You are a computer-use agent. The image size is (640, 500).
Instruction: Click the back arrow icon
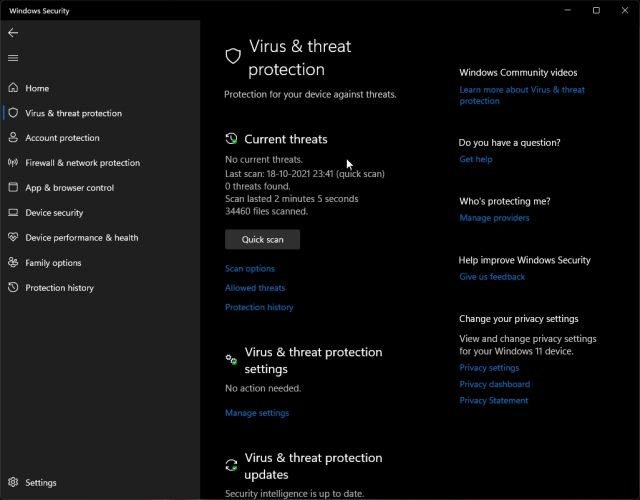click(13, 33)
